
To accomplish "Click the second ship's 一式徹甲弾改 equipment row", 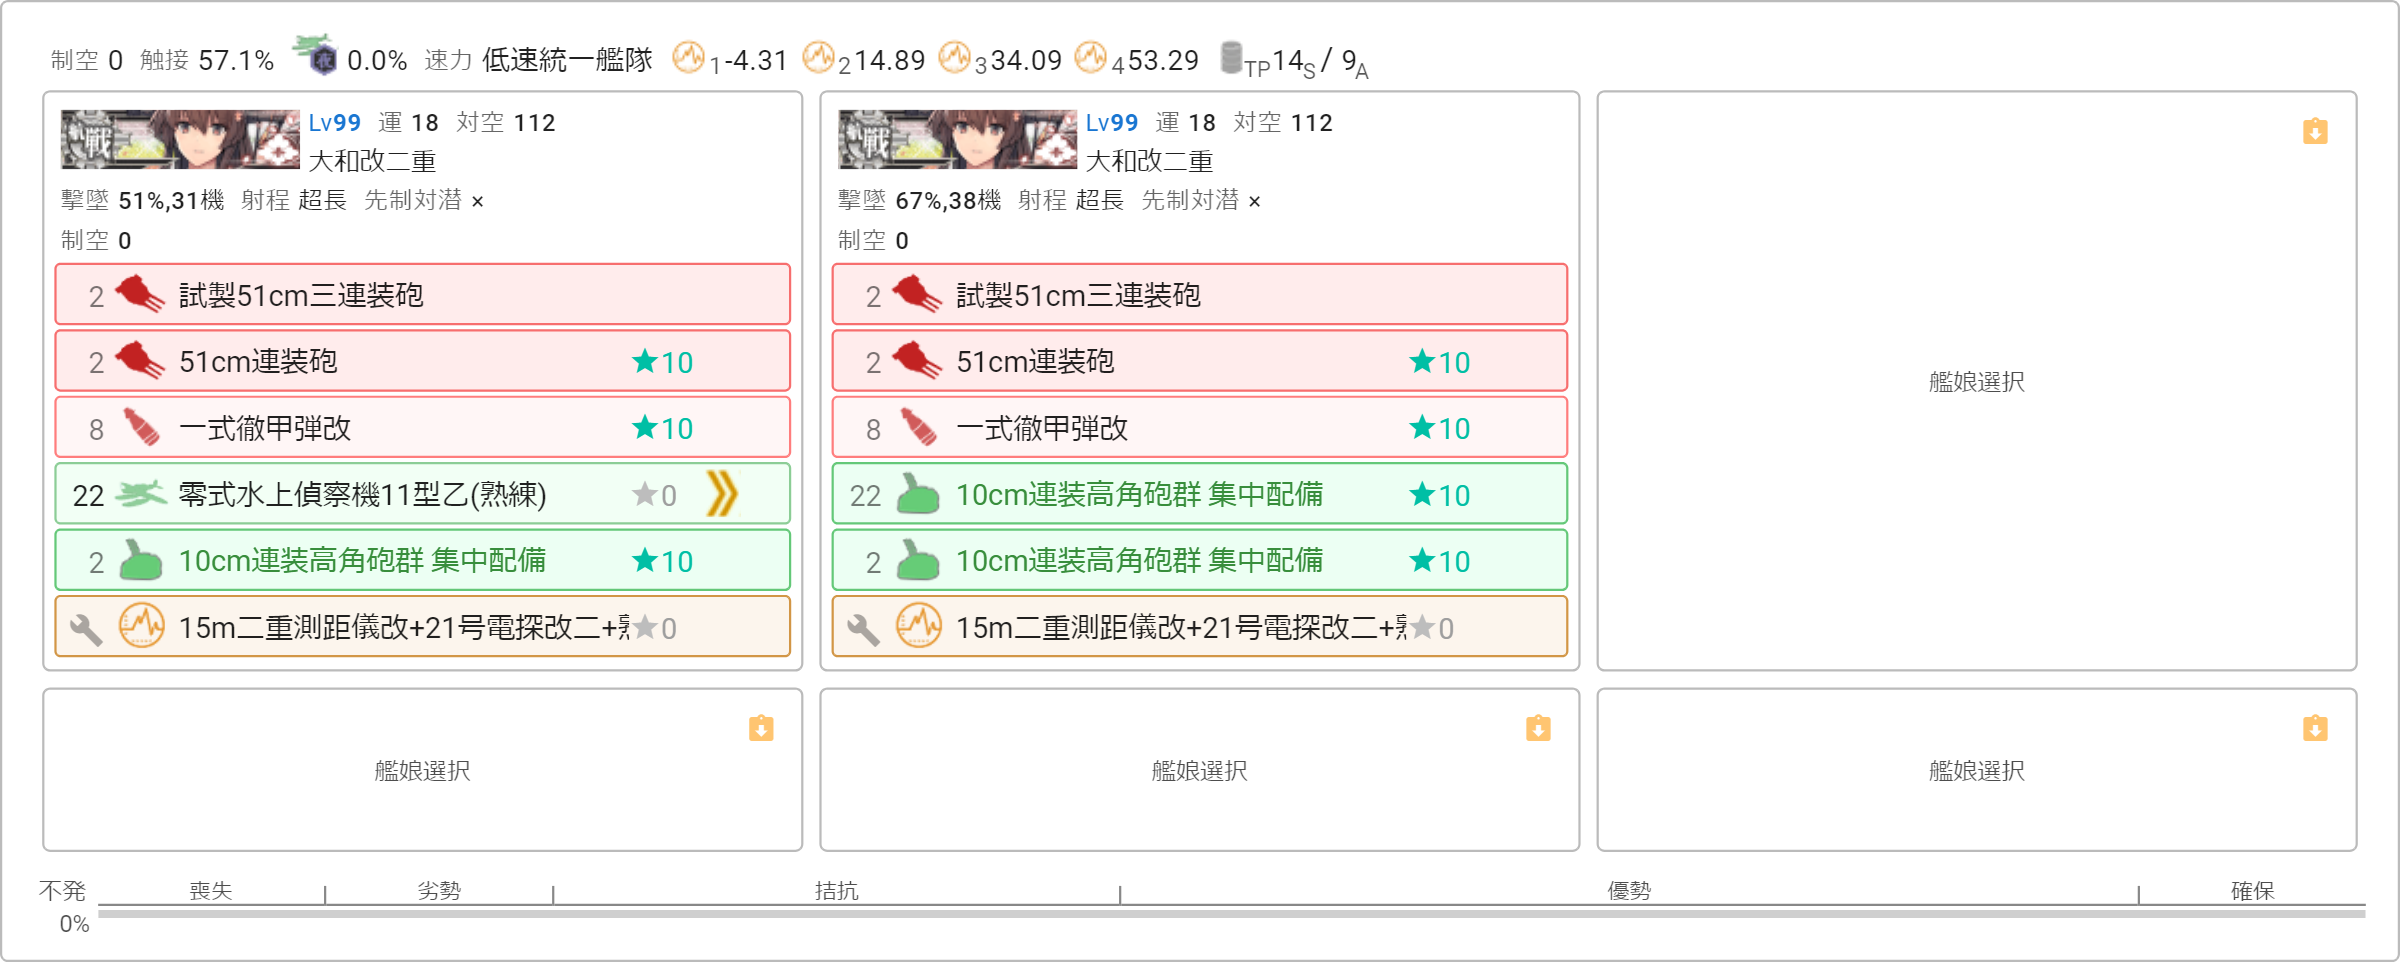I will tap(1199, 428).
